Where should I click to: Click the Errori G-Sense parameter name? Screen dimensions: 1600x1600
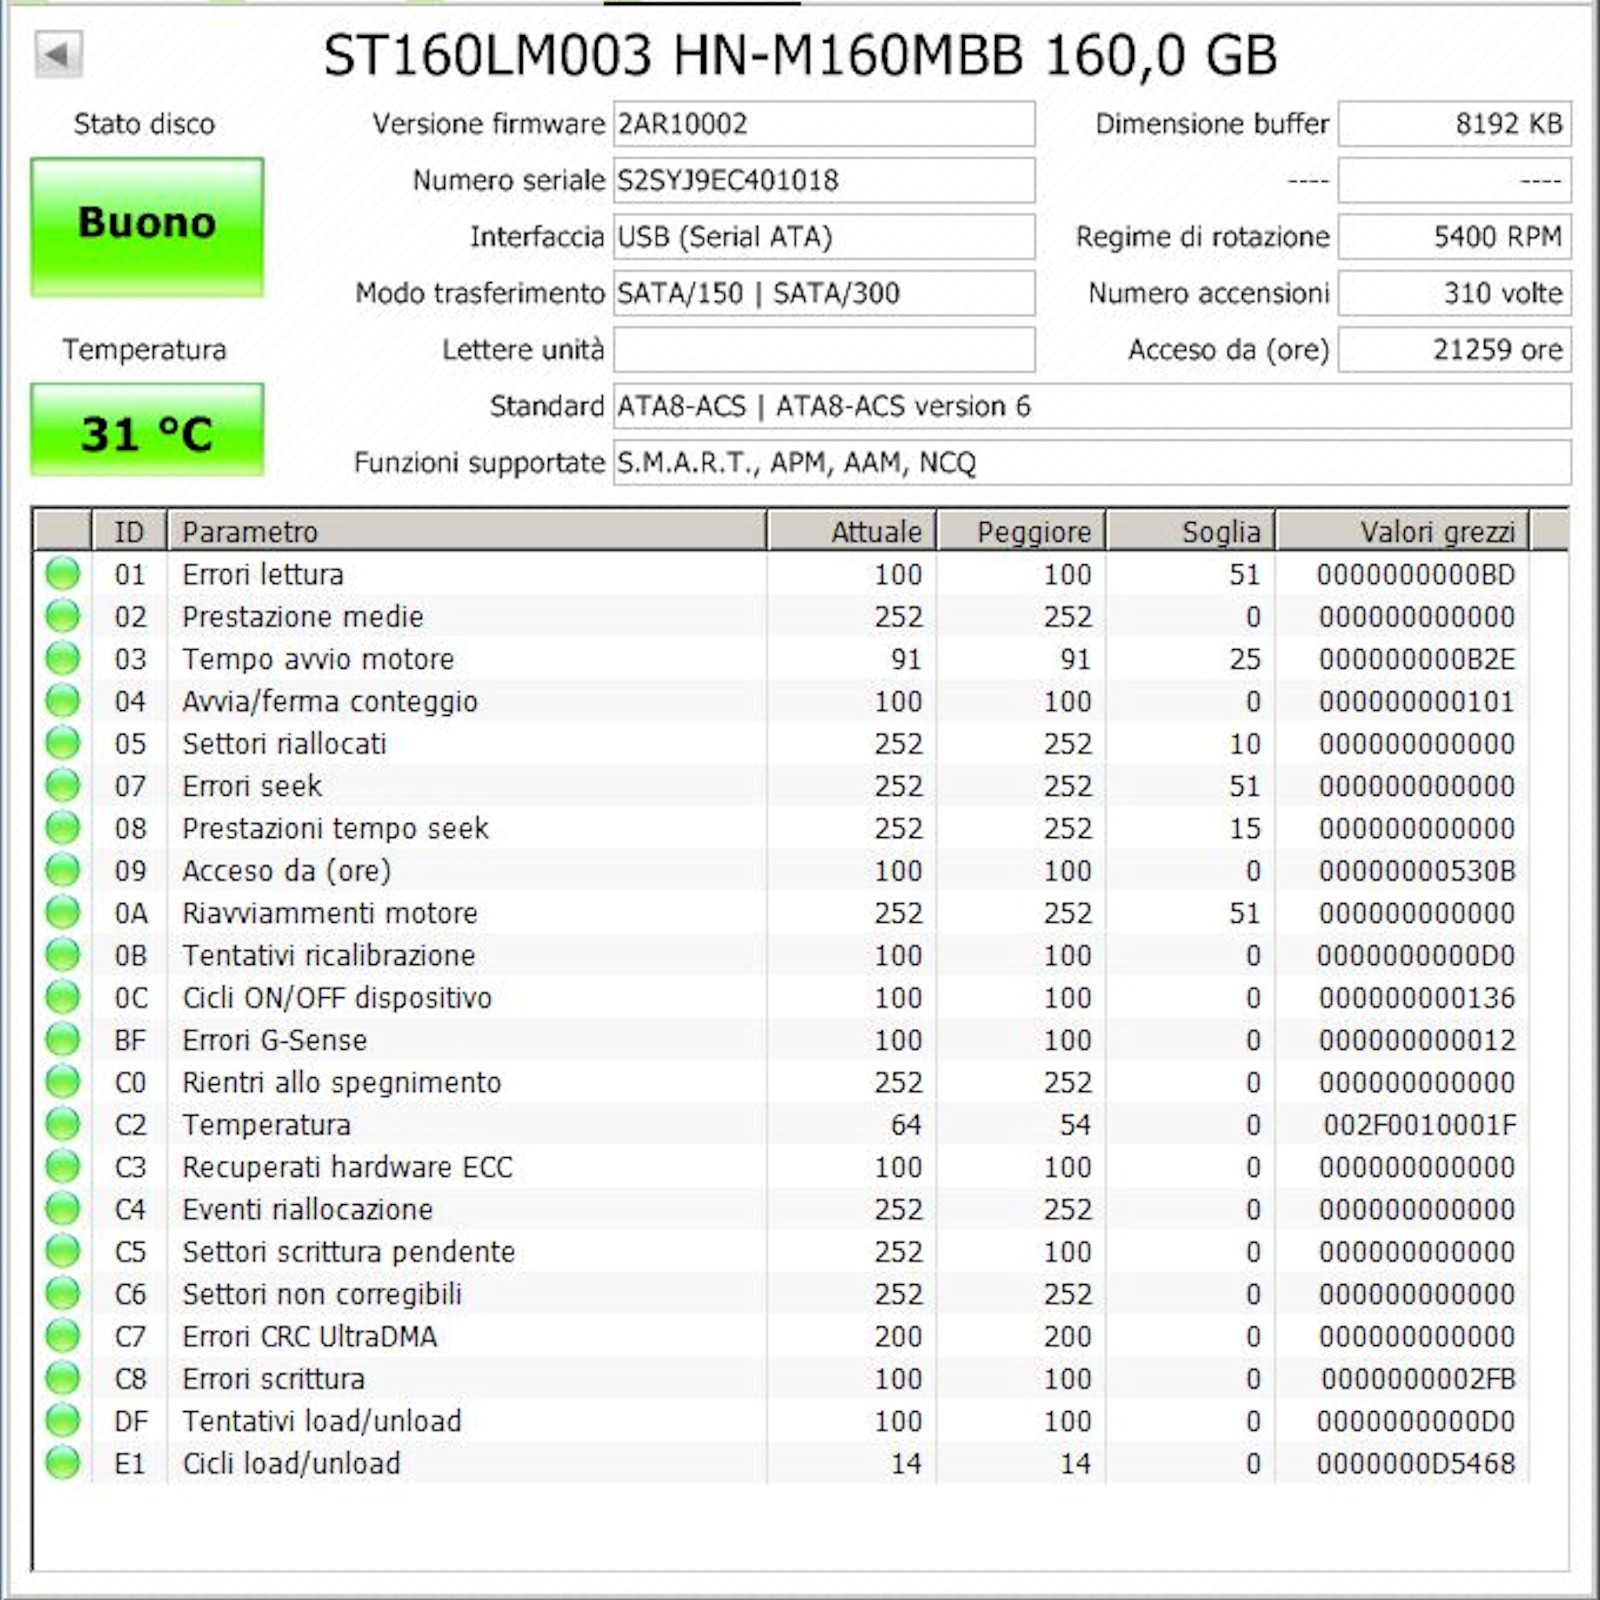click(275, 1040)
